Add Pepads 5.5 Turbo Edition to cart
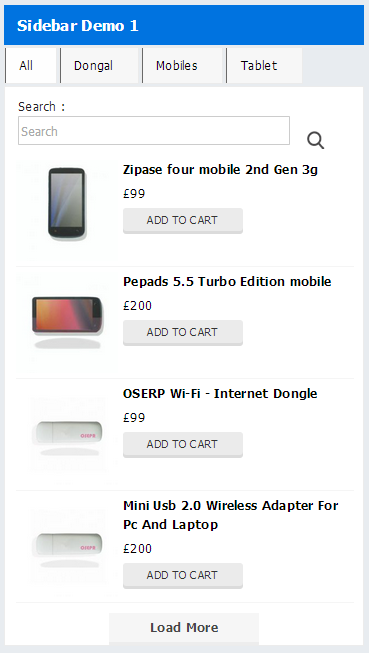The image size is (369, 653). click(x=183, y=333)
